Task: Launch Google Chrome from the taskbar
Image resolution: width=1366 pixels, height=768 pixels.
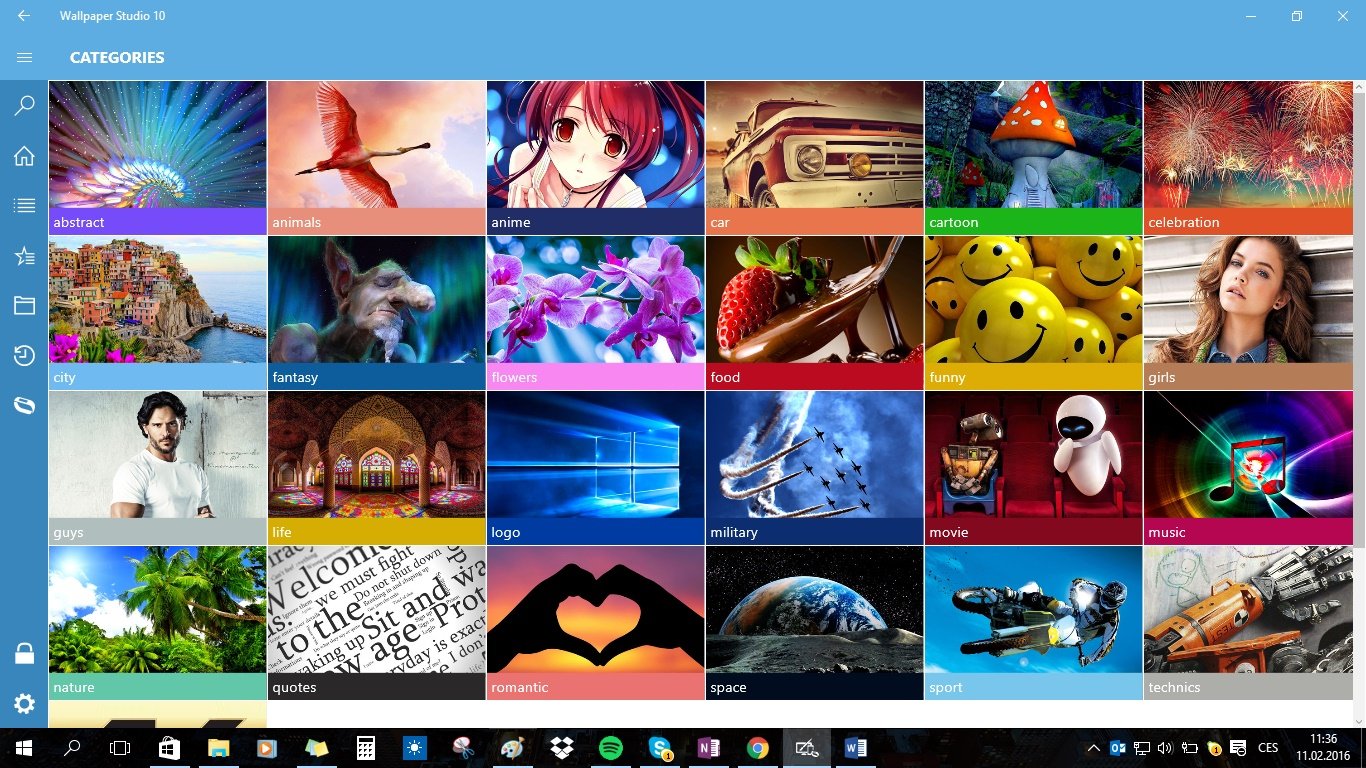Action: tap(758, 748)
